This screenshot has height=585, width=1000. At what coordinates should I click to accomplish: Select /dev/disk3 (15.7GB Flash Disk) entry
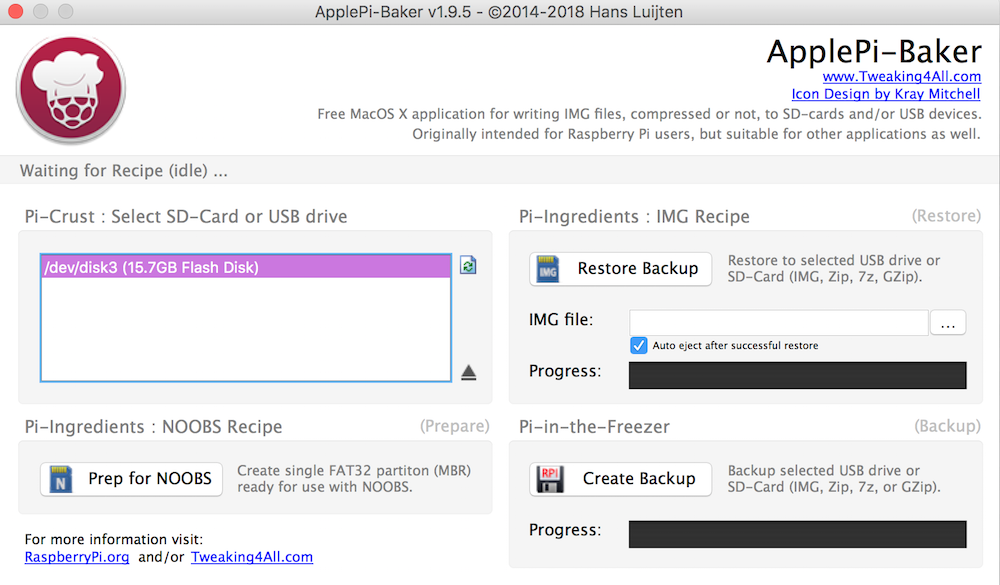point(246,267)
